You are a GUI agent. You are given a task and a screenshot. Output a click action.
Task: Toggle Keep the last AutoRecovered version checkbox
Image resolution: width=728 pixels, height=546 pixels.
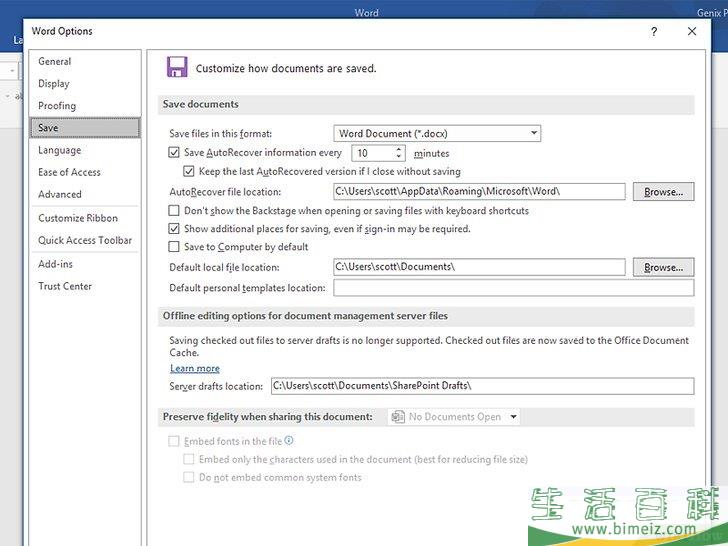(x=188, y=171)
